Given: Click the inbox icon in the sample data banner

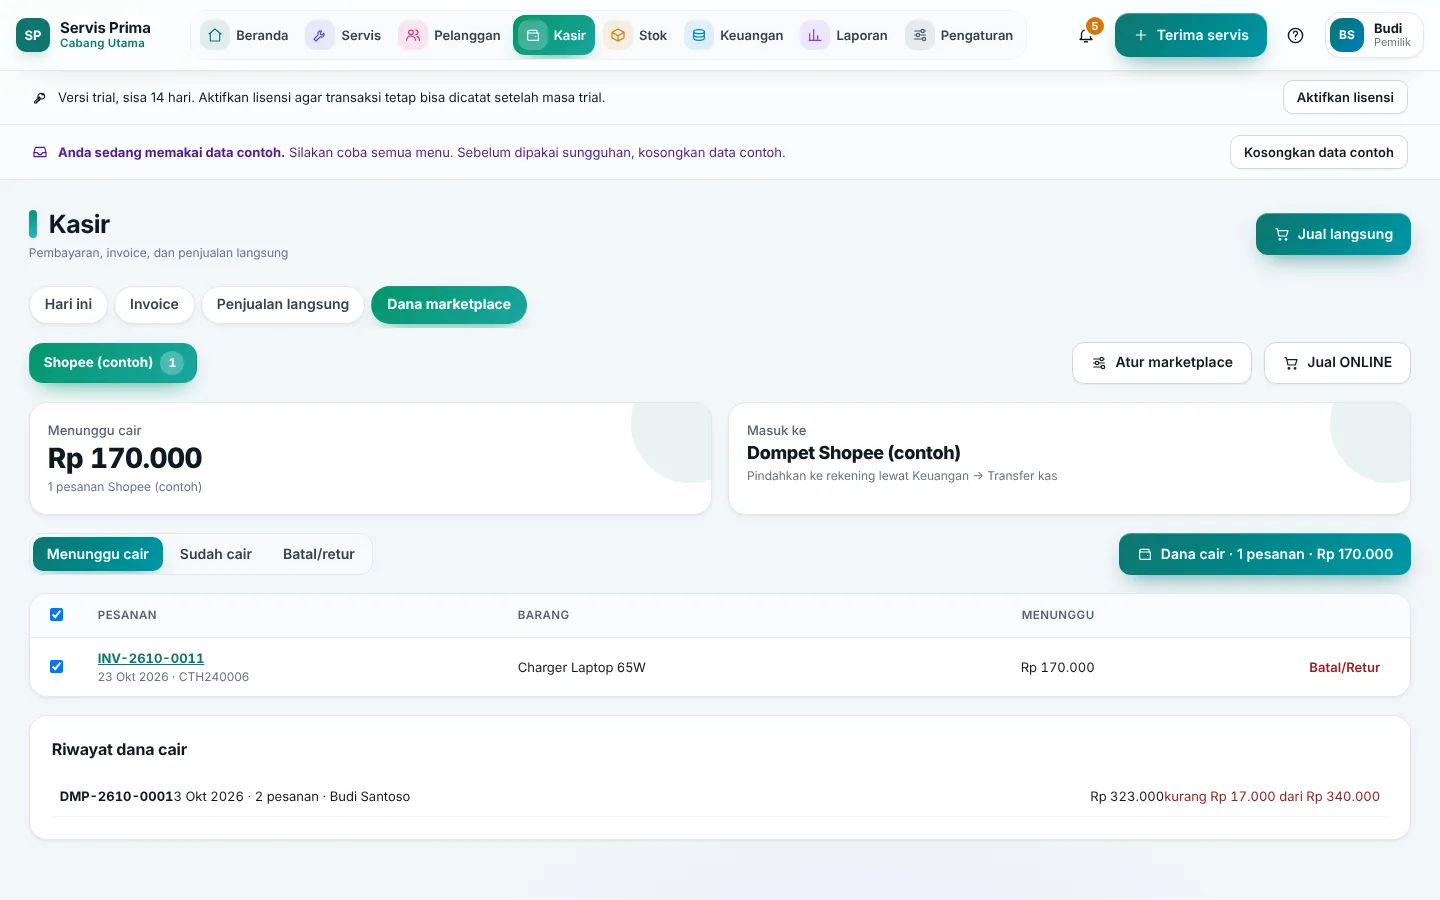Looking at the screenshot, I should (40, 153).
